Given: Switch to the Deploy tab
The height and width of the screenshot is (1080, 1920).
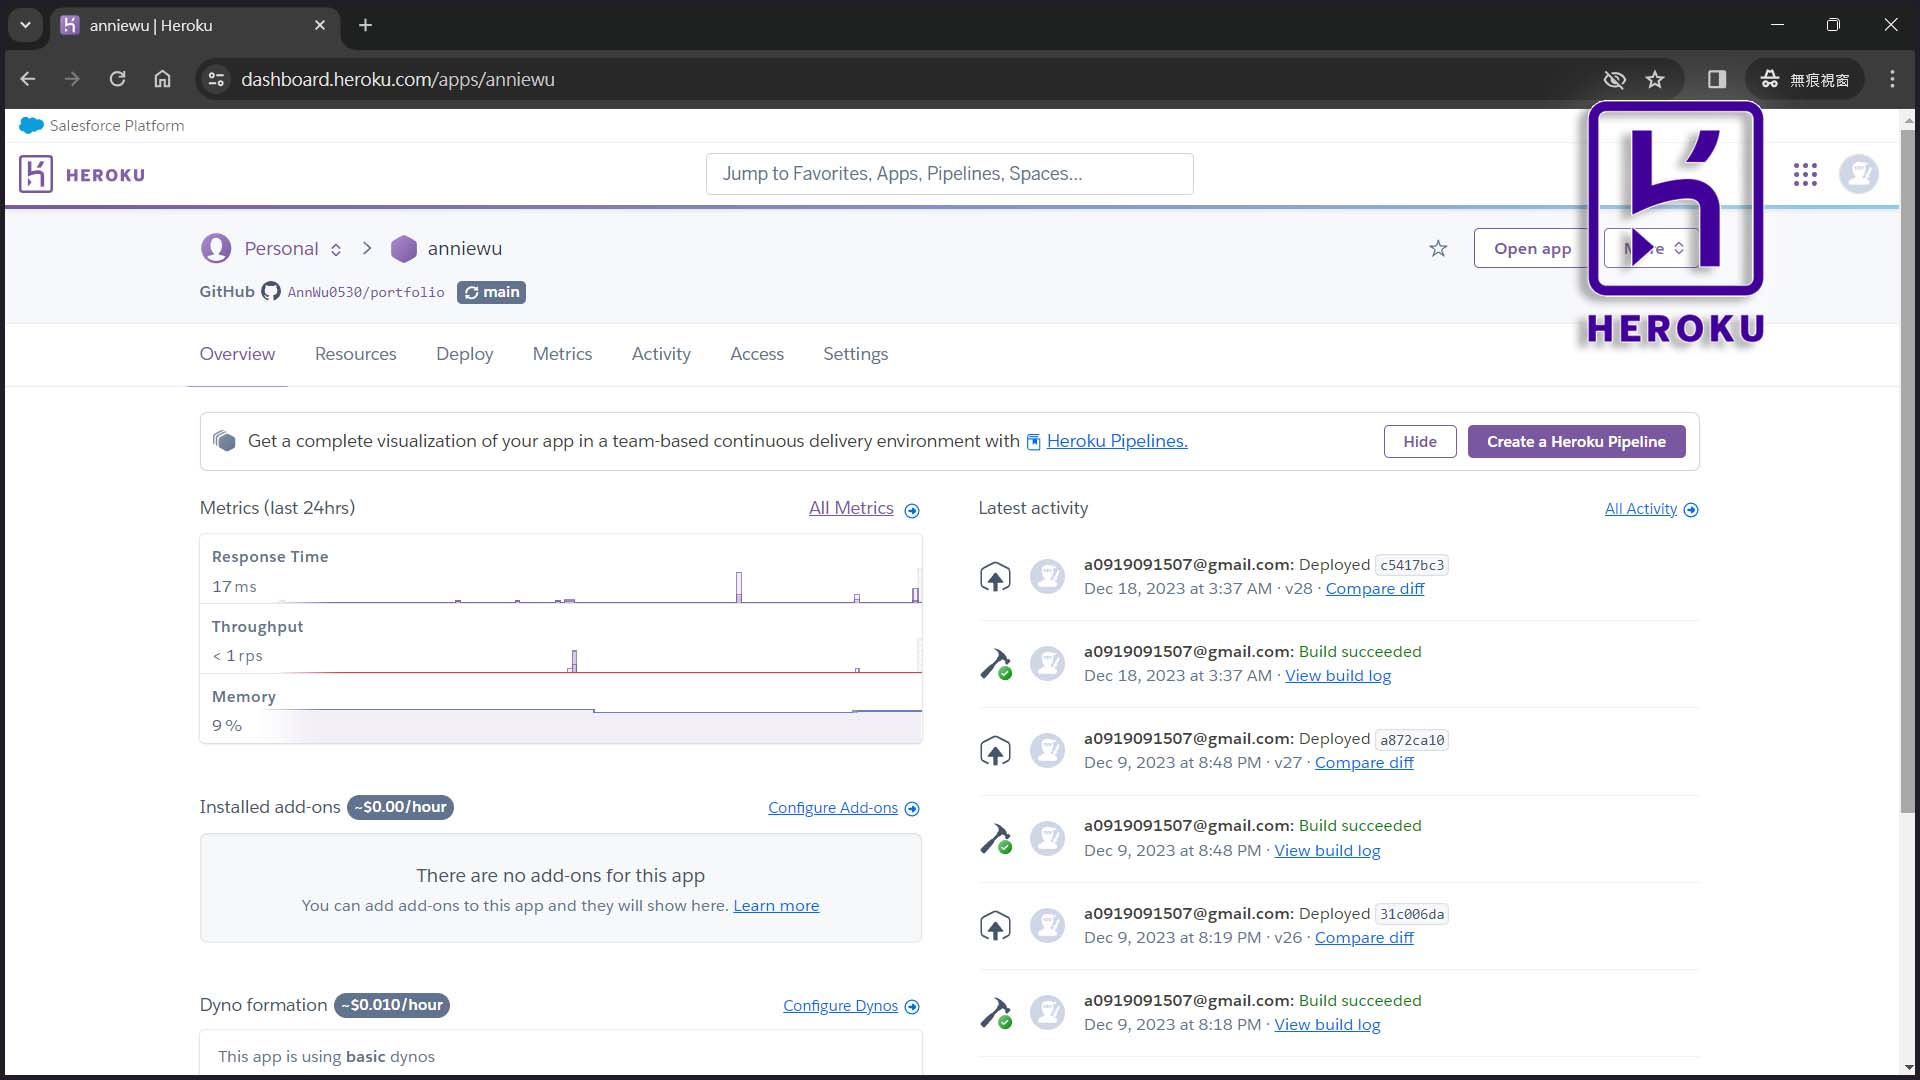Looking at the screenshot, I should tap(464, 354).
